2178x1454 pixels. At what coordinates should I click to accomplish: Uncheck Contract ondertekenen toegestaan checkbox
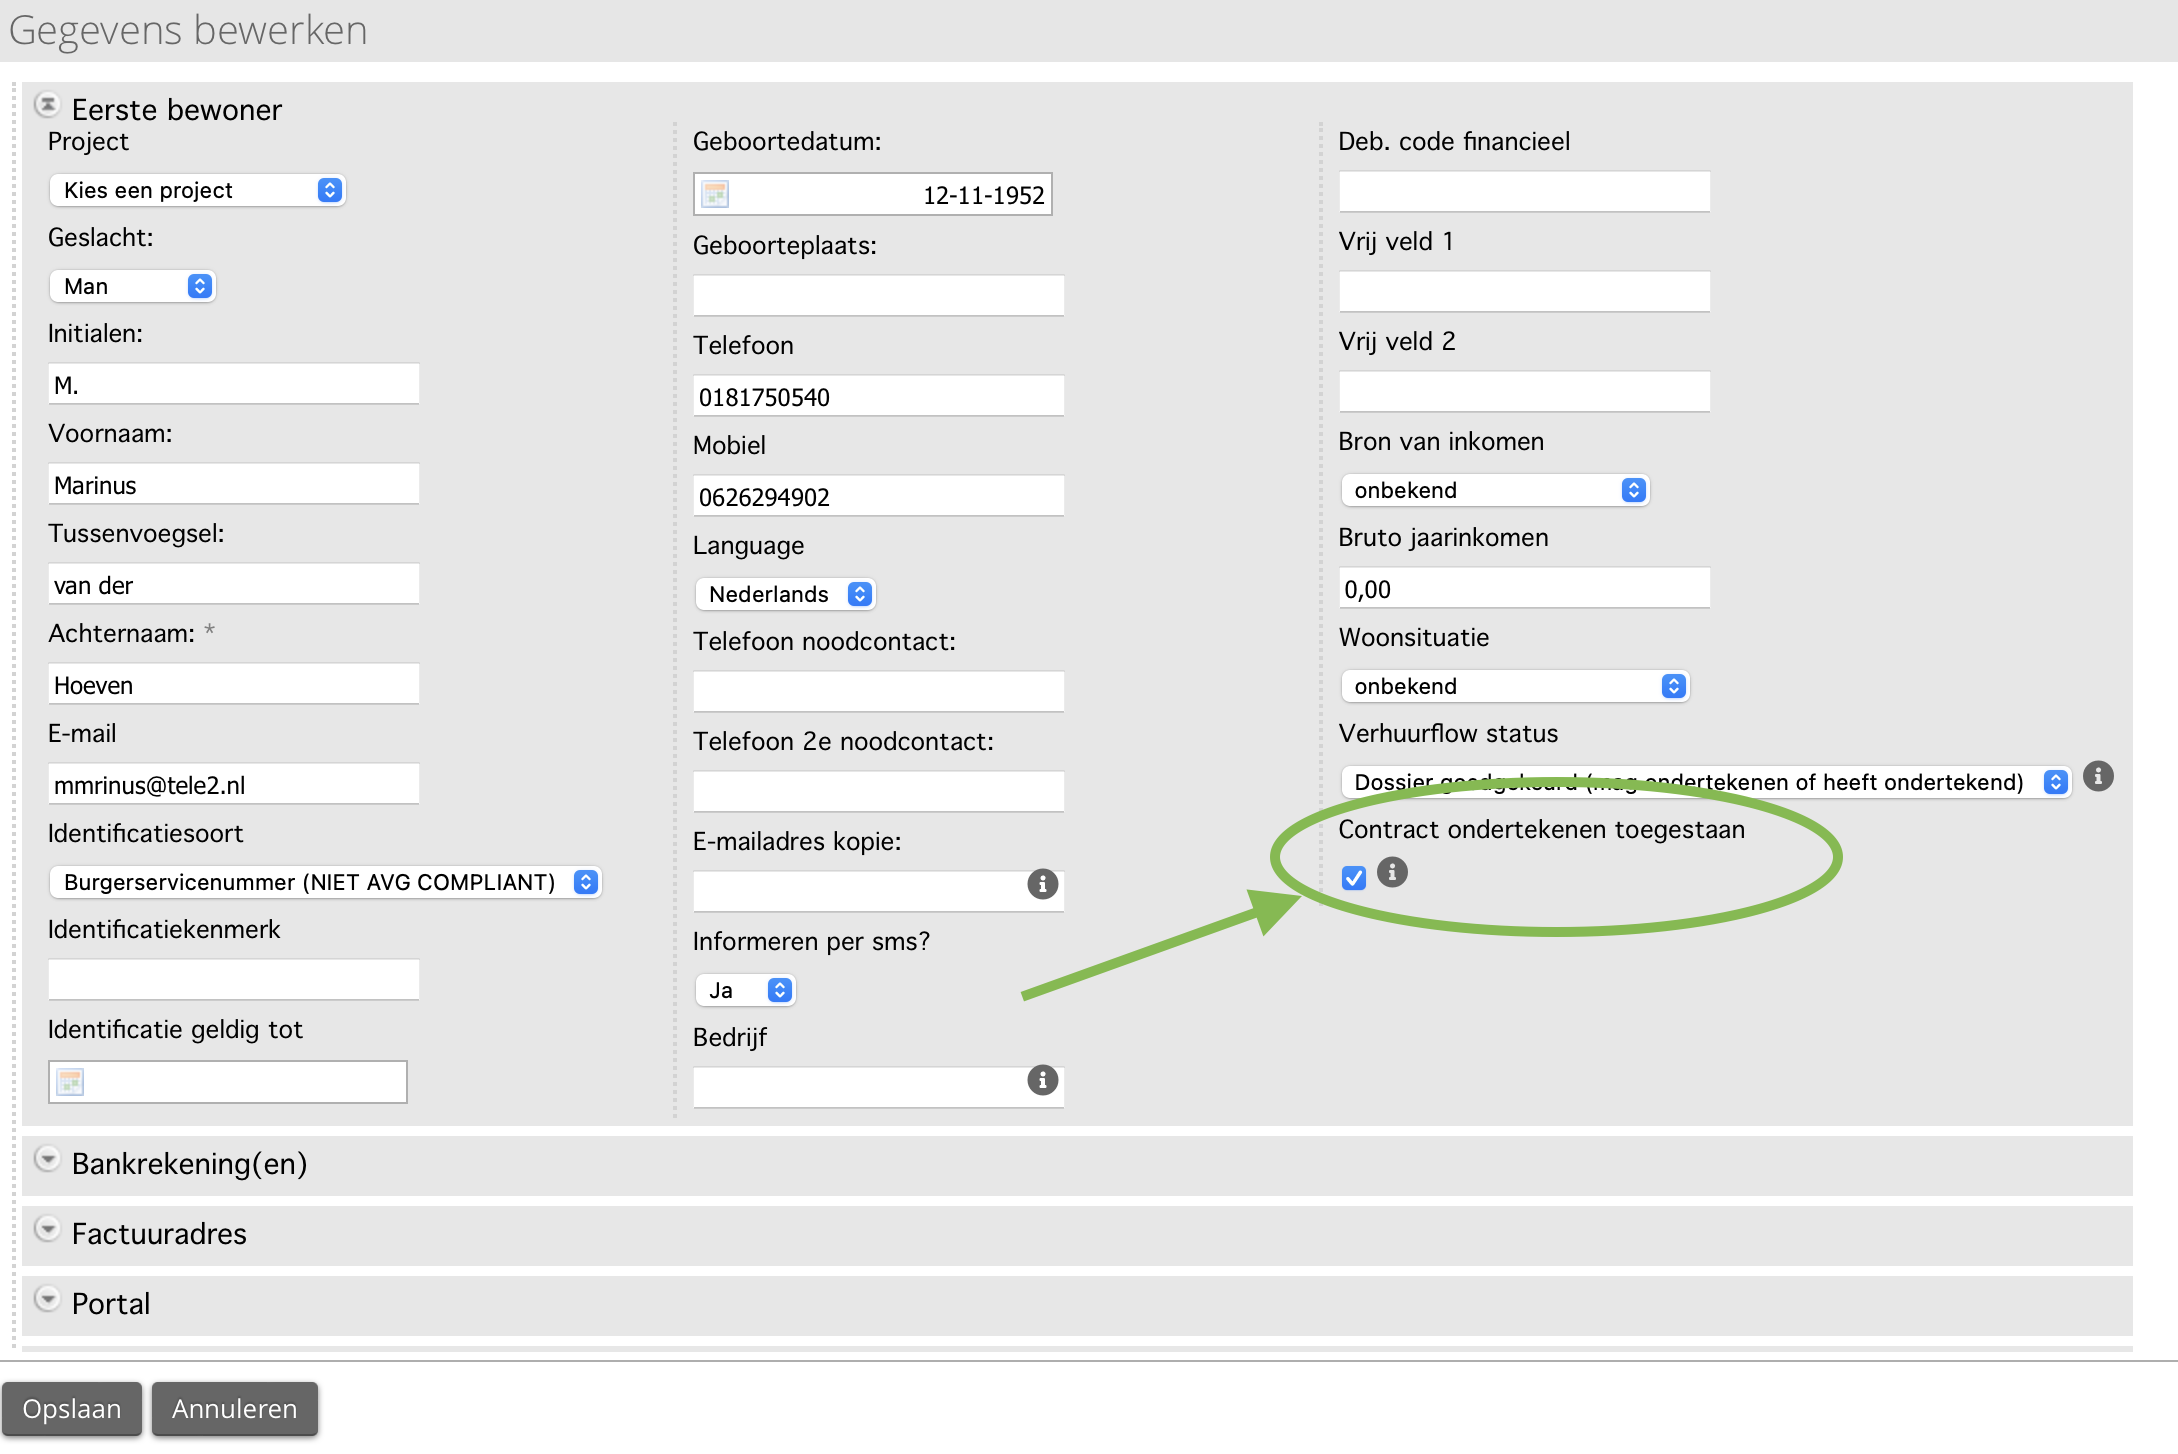pos(1354,878)
